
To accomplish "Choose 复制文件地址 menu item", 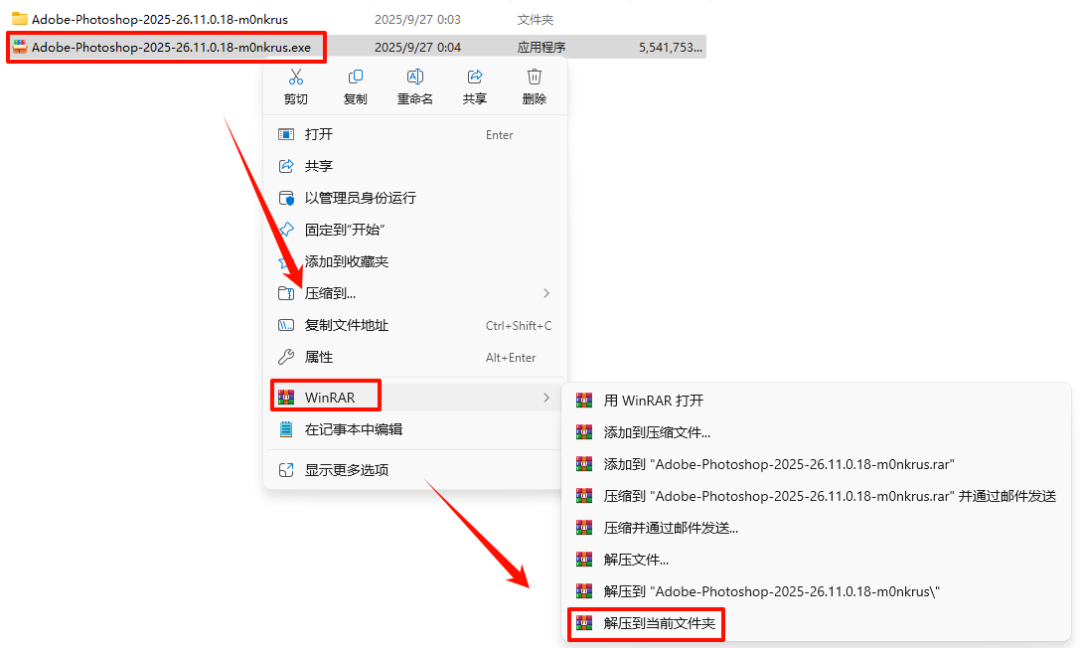I will (x=415, y=326).
